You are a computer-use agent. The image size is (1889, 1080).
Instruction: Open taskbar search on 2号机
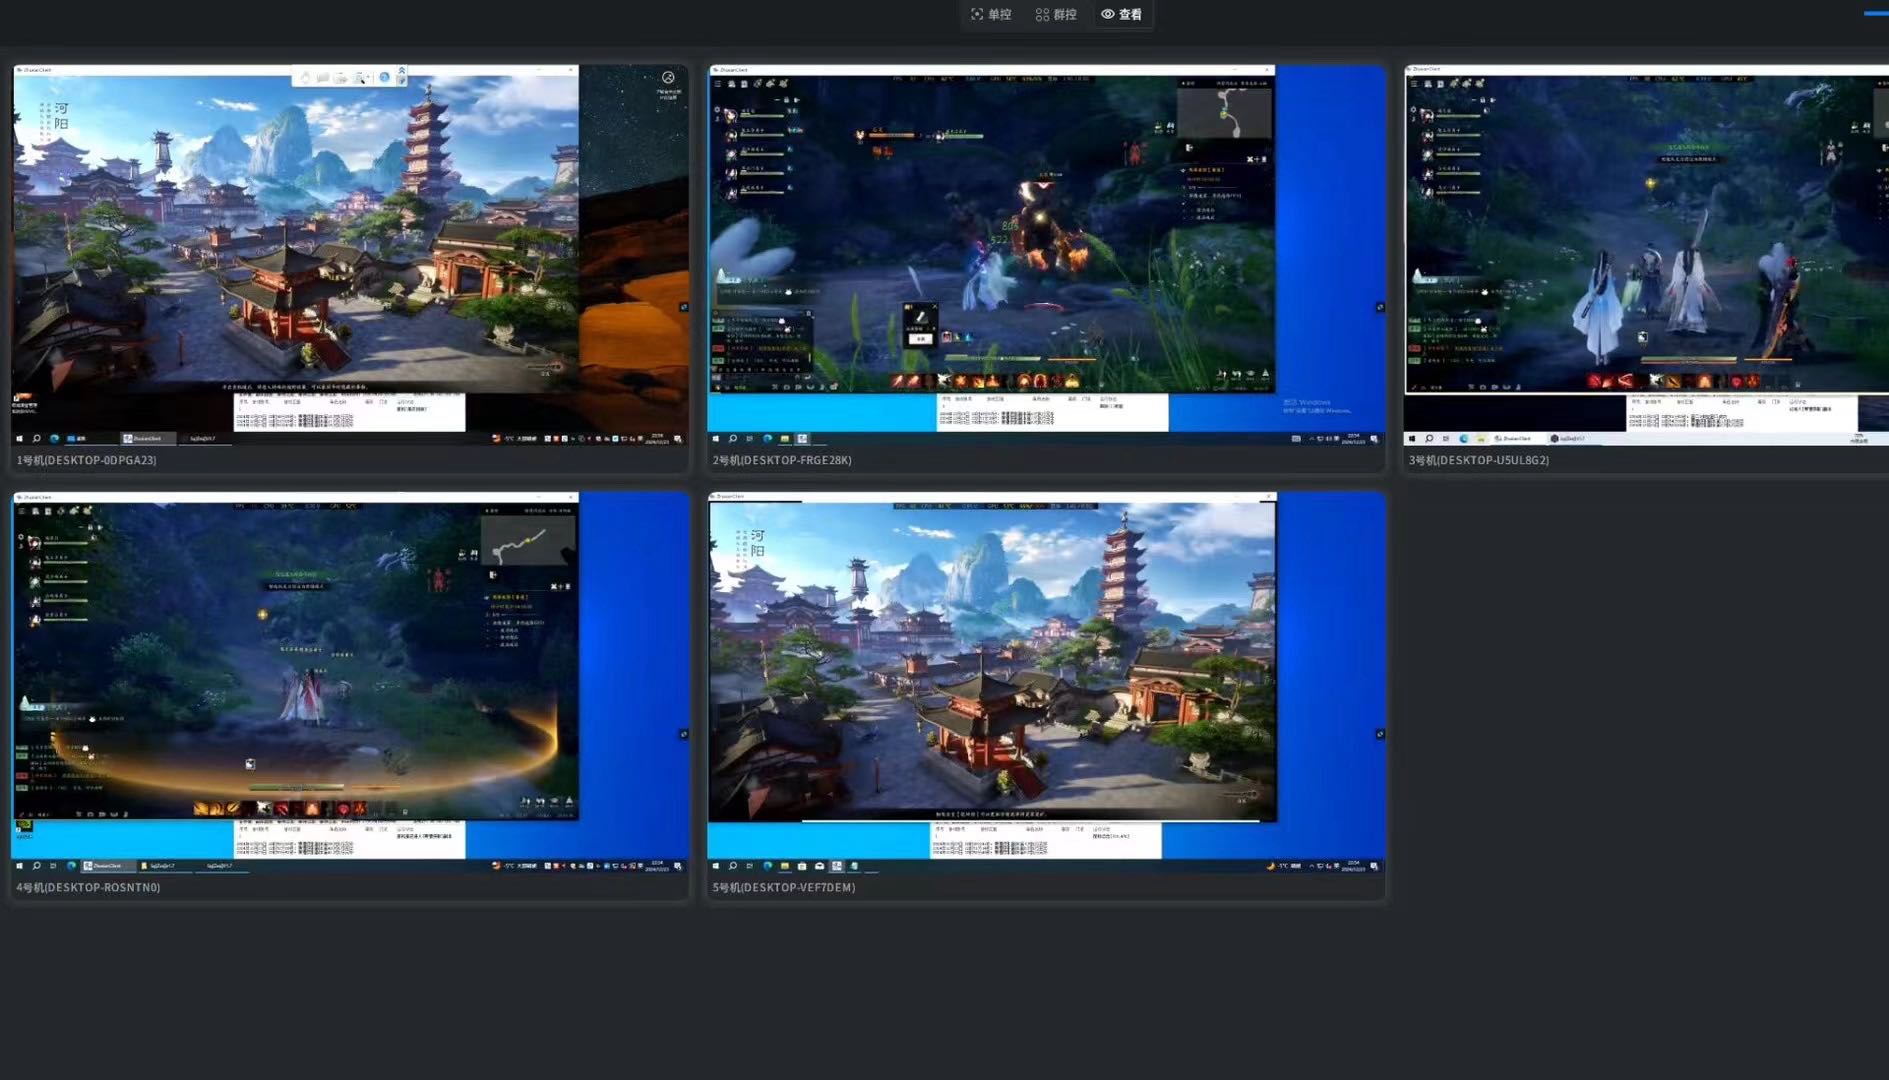click(733, 438)
